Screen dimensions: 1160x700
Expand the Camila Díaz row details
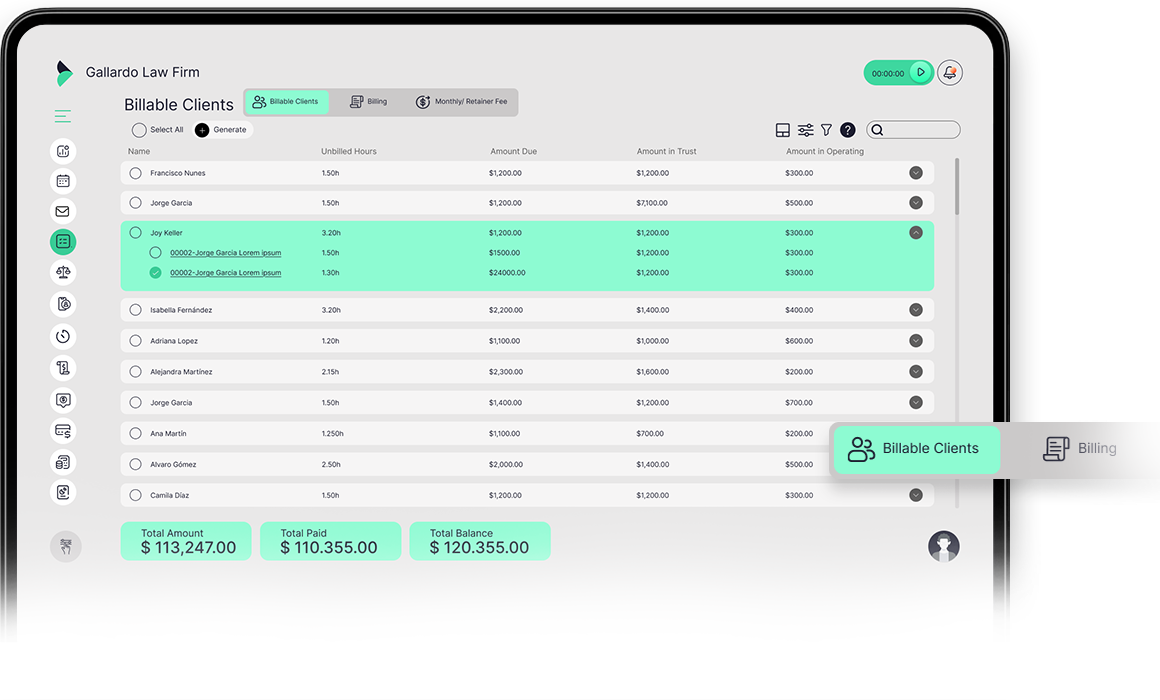pos(915,494)
